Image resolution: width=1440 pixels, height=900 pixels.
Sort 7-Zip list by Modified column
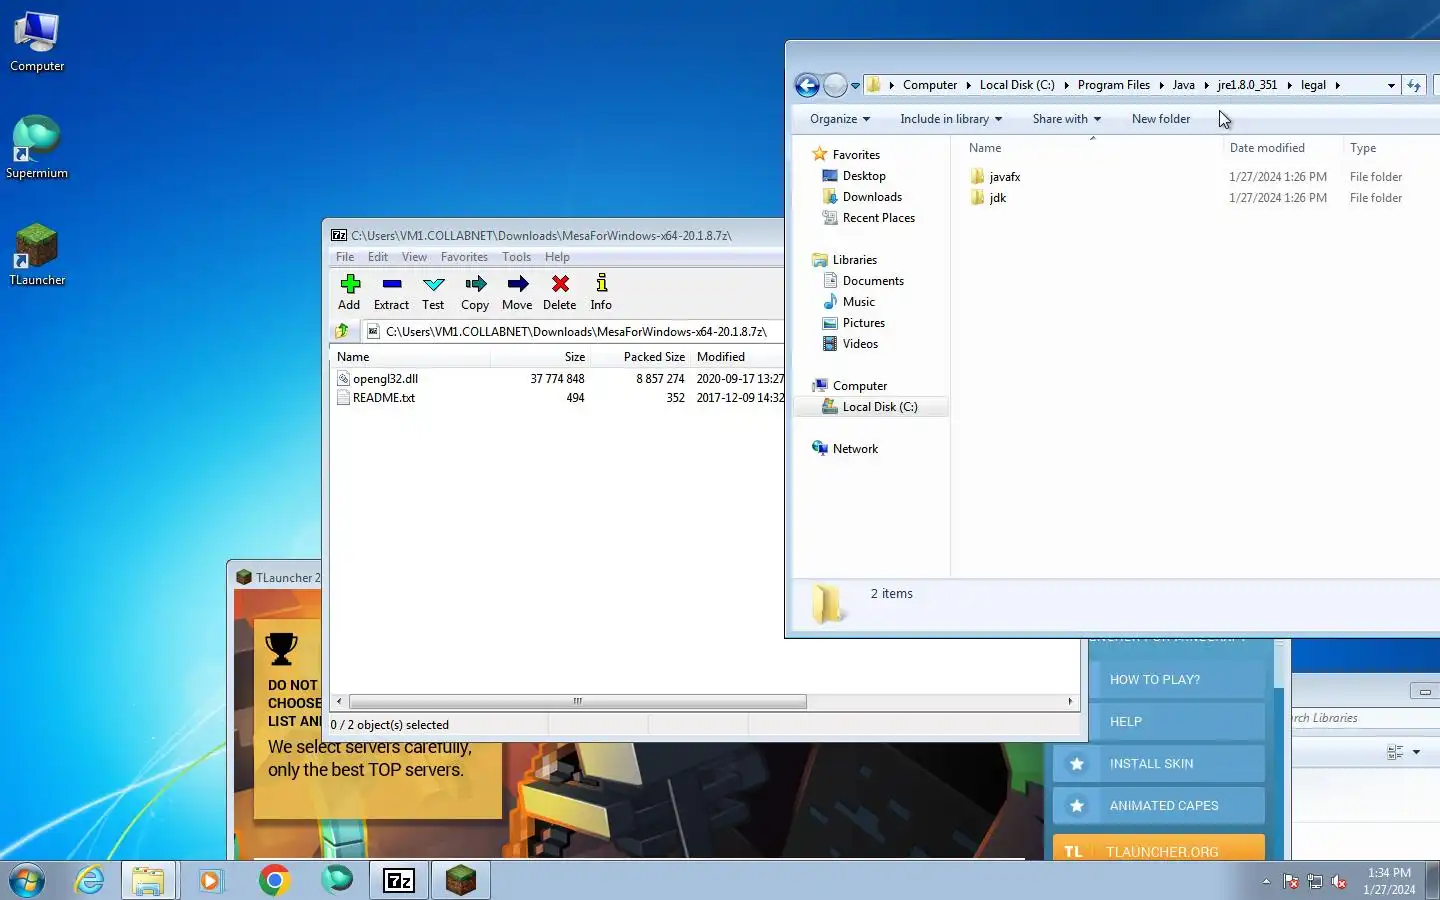pos(738,357)
